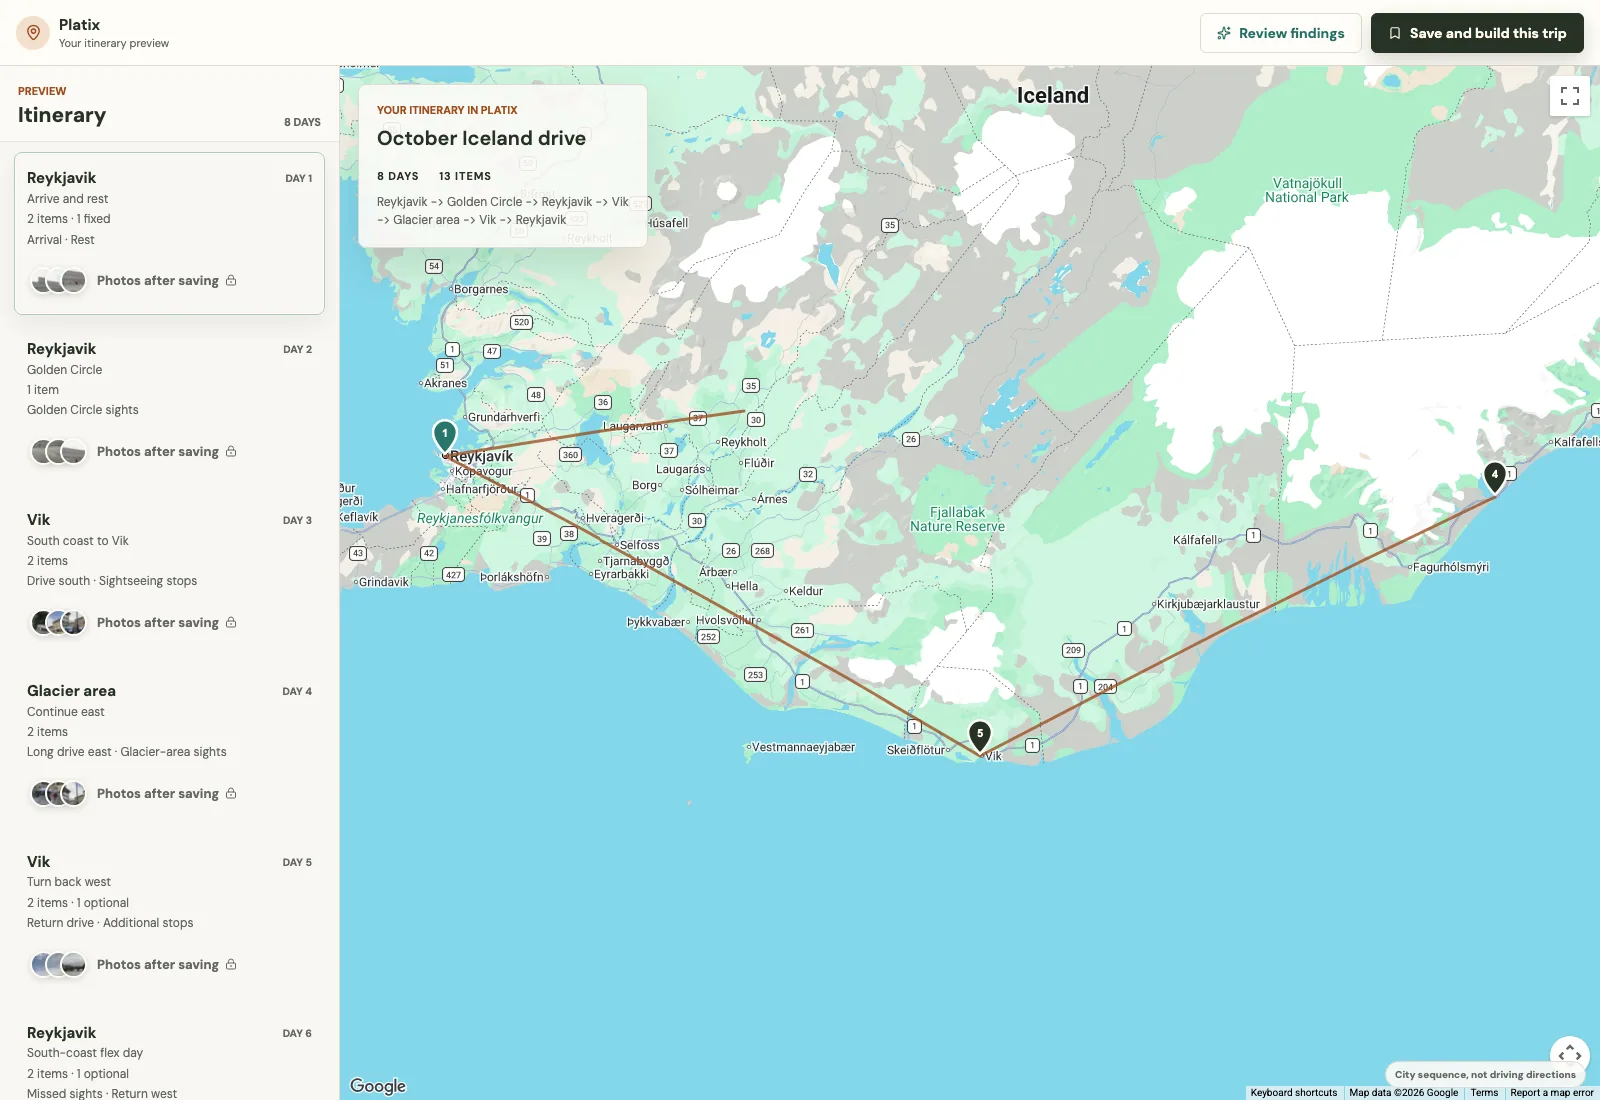Click the Iceland country label on map
The image size is (1600, 1100).
click(x=1052, y=95)
